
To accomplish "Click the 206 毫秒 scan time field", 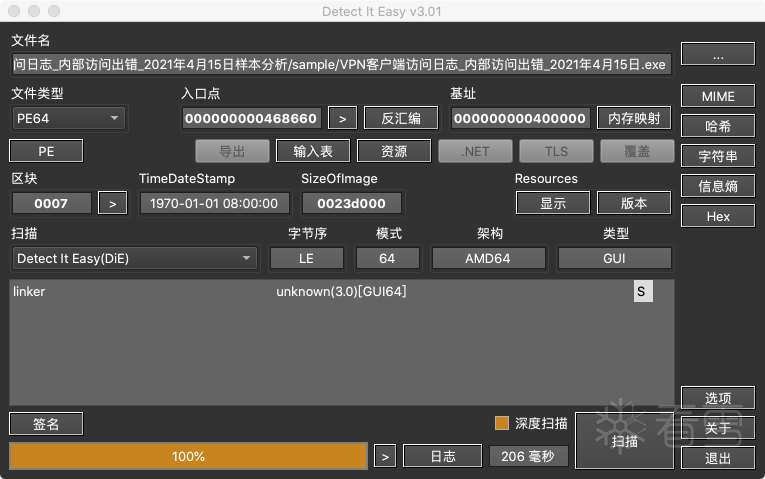I will (x=528, y=456).
